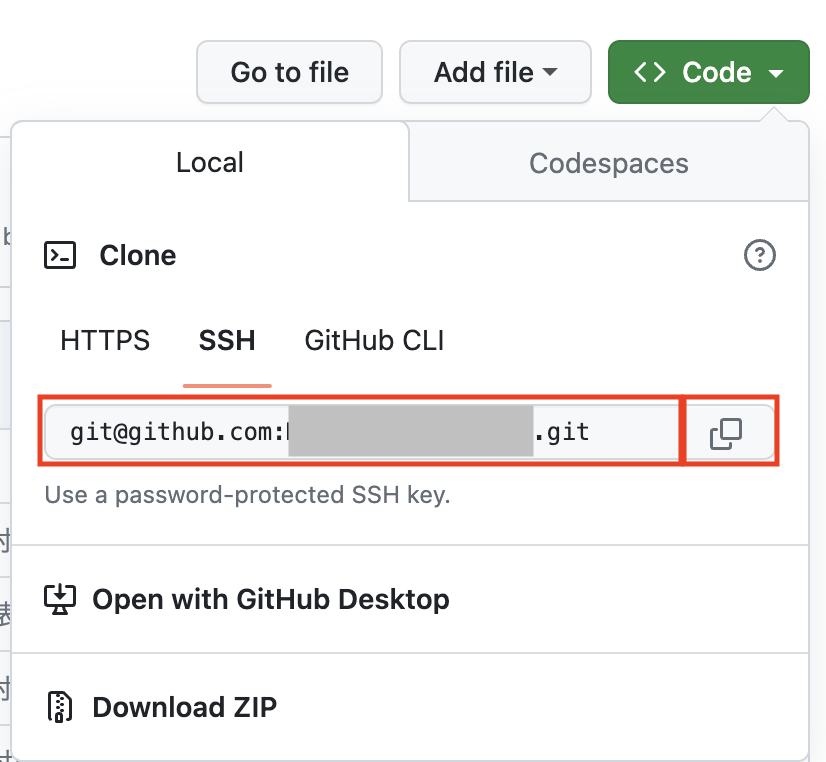Collapse the green Code dropdown caret

[x=776, y=73]
